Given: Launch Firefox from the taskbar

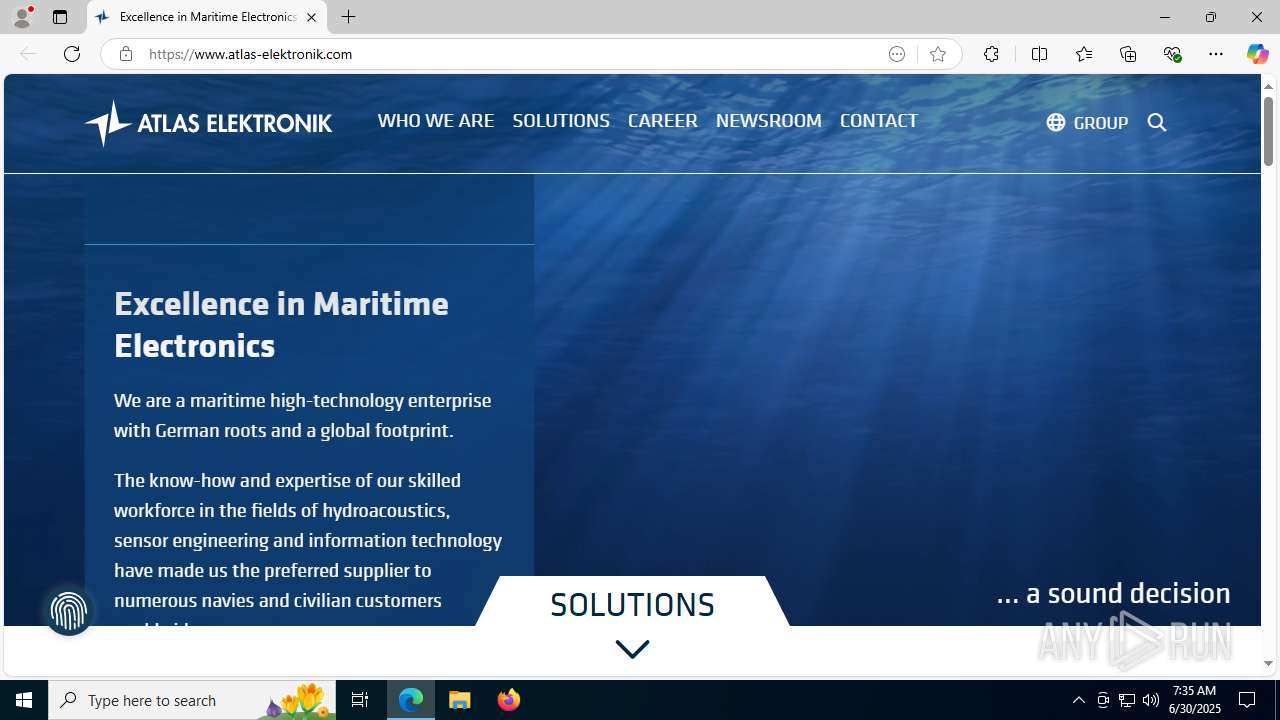Looking at the screenshot, I should [508, 700].
